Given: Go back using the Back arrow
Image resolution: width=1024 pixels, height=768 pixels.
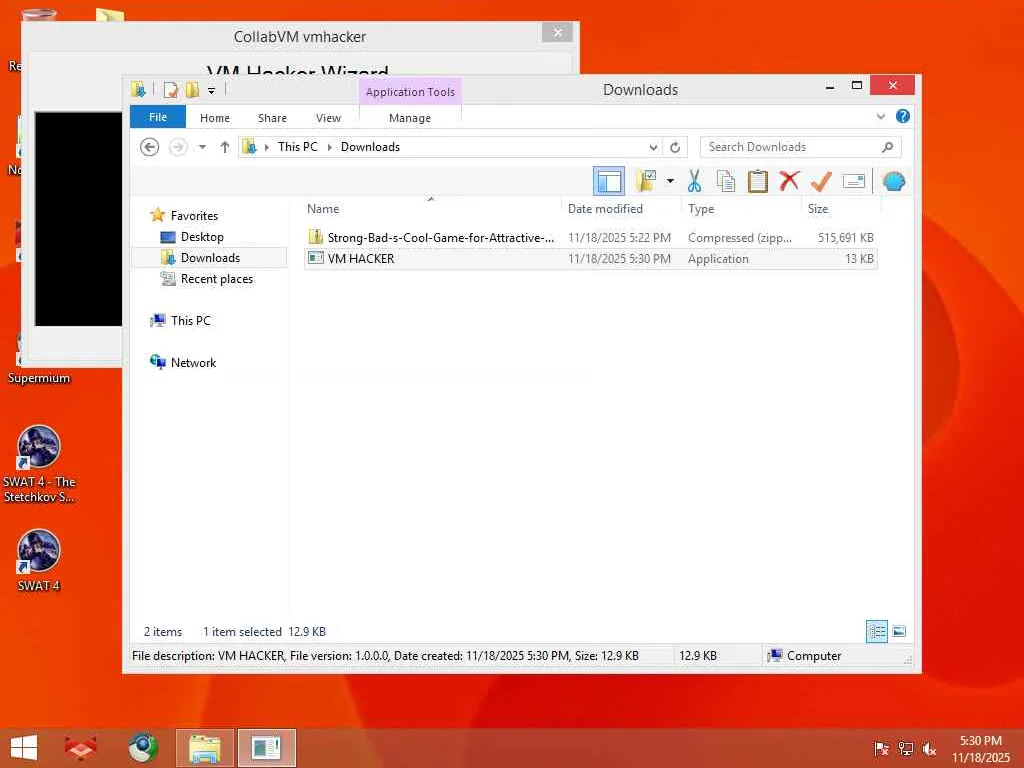Looking at the screenshot, I should [x=150, y=147].
